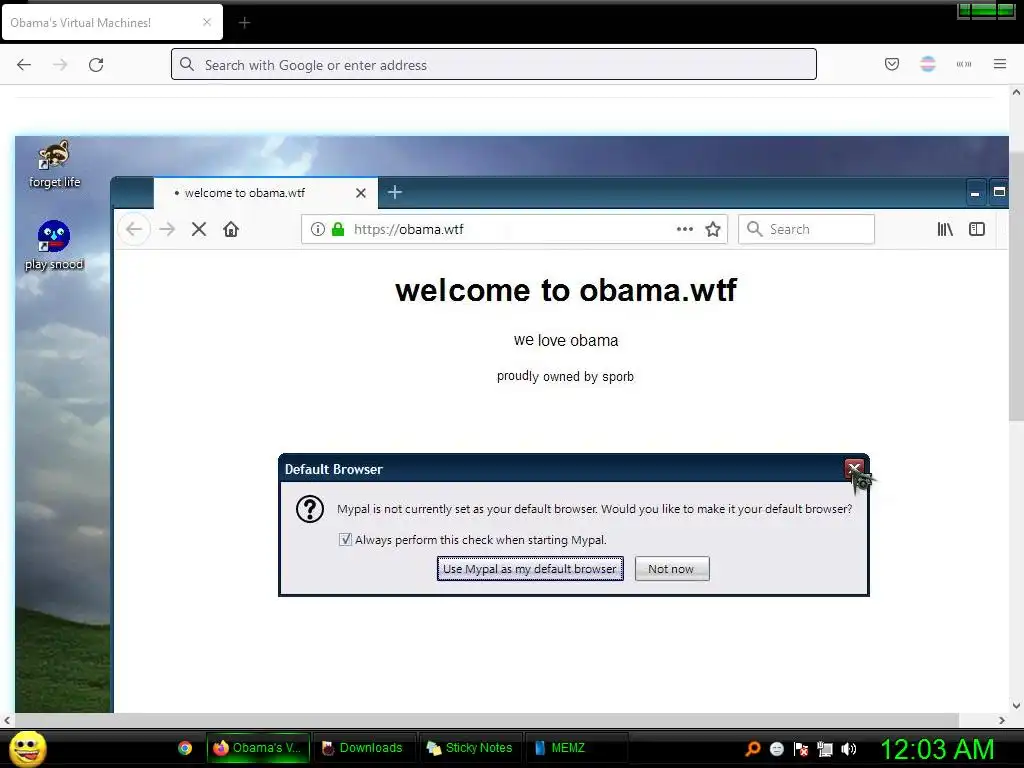Click Mypal forward arrow
The width and height of the screenshot is (1024, 768).
click(167, 229)
